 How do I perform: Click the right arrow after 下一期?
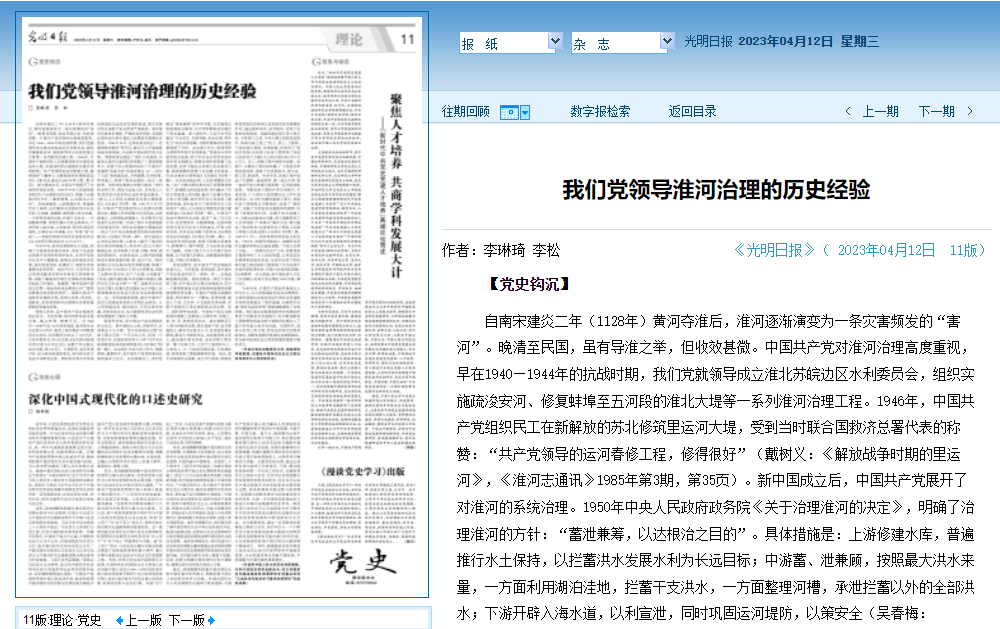pos(971,112)
